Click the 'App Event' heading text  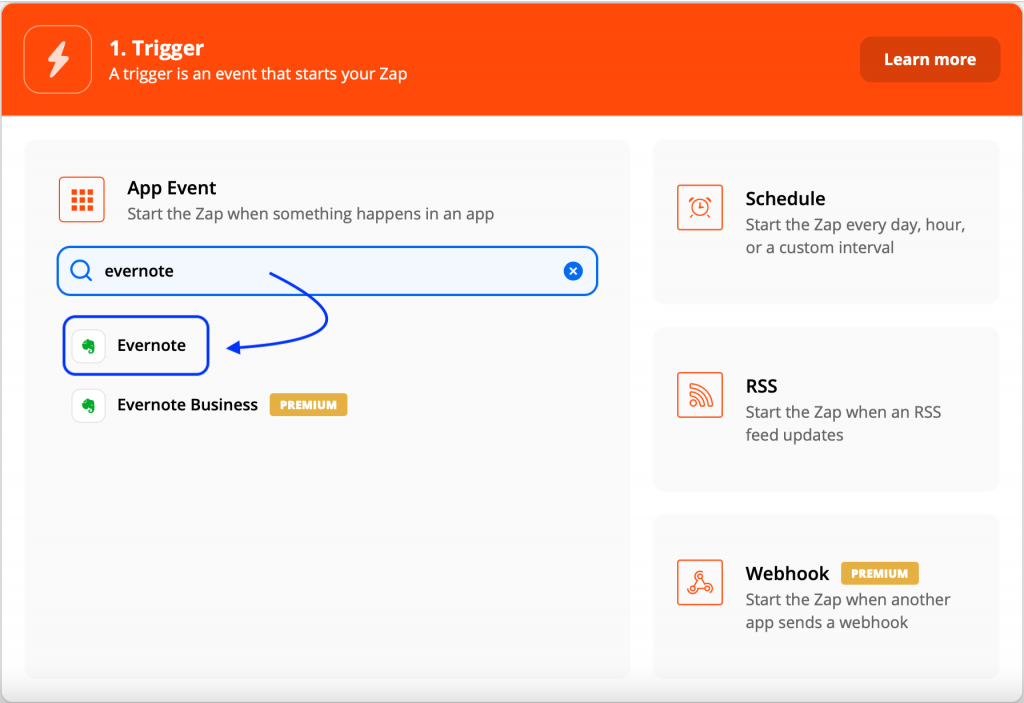click(172, 188)
